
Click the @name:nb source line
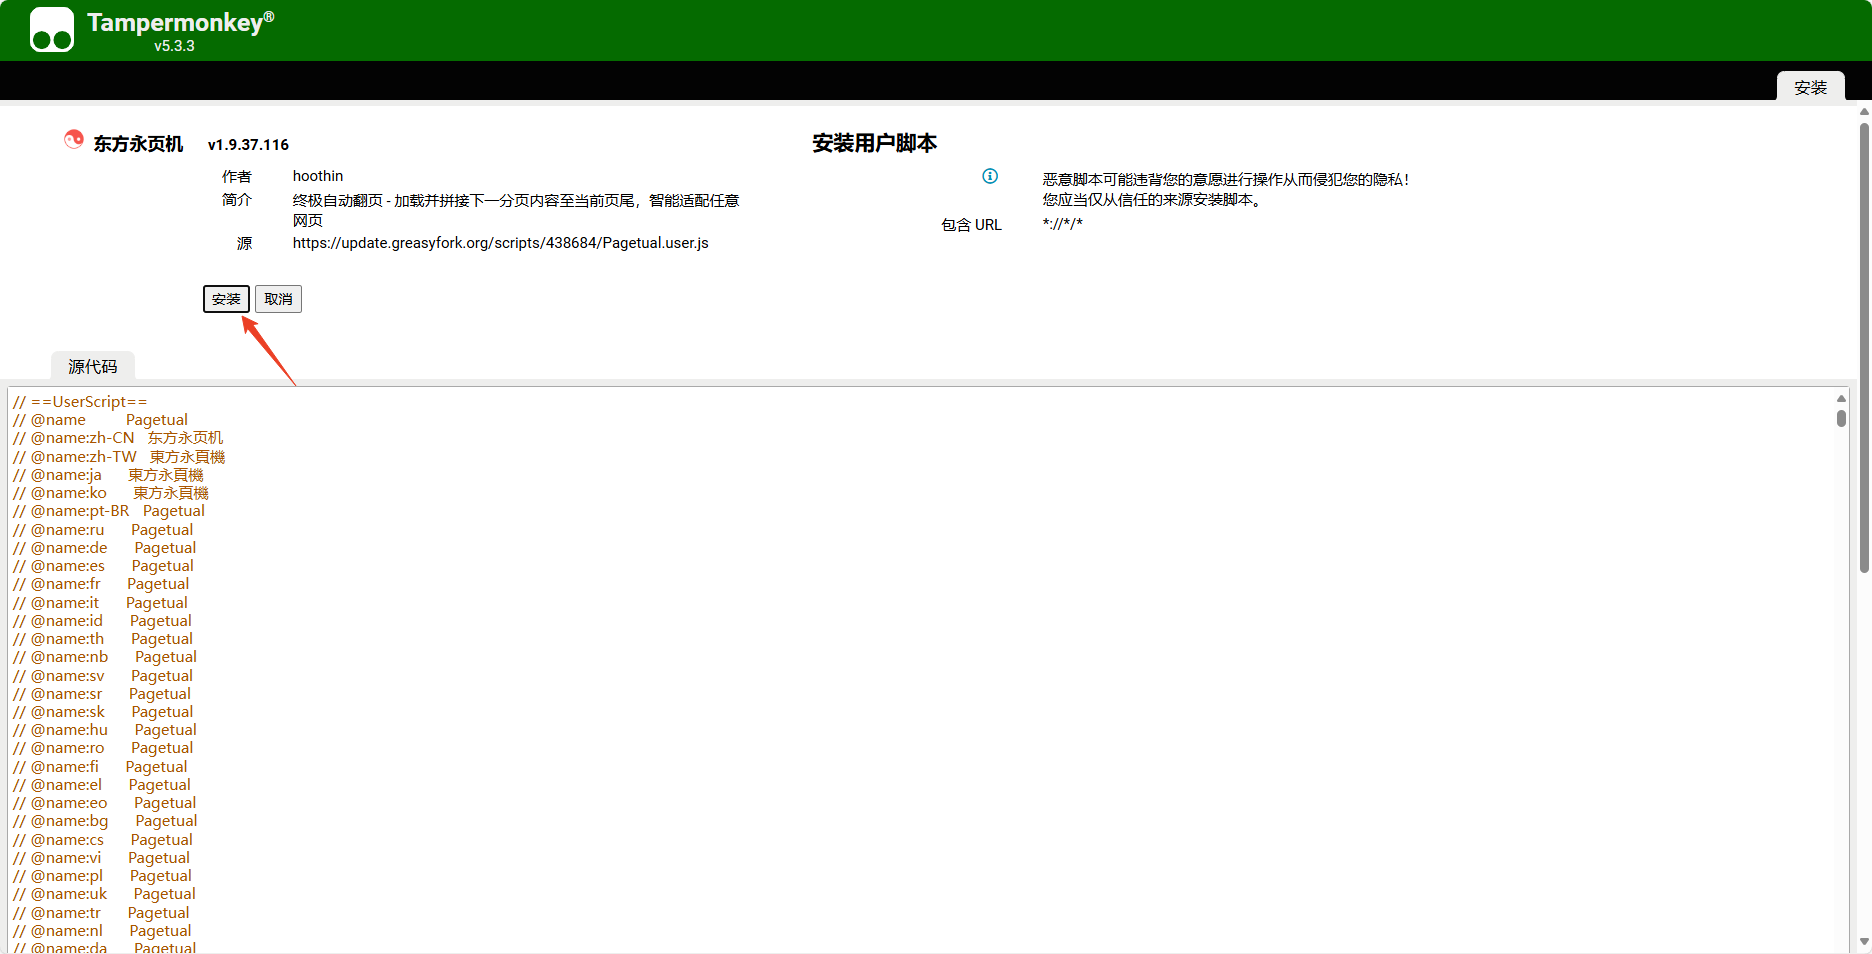(105, 657)
